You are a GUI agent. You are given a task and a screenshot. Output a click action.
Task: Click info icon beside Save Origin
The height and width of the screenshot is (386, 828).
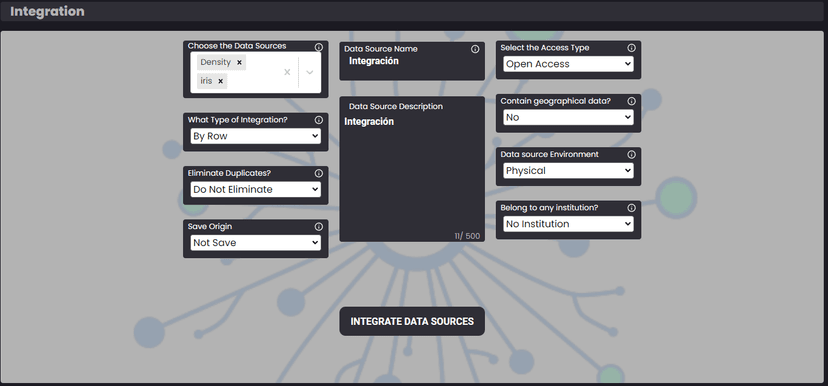(318, 227)
